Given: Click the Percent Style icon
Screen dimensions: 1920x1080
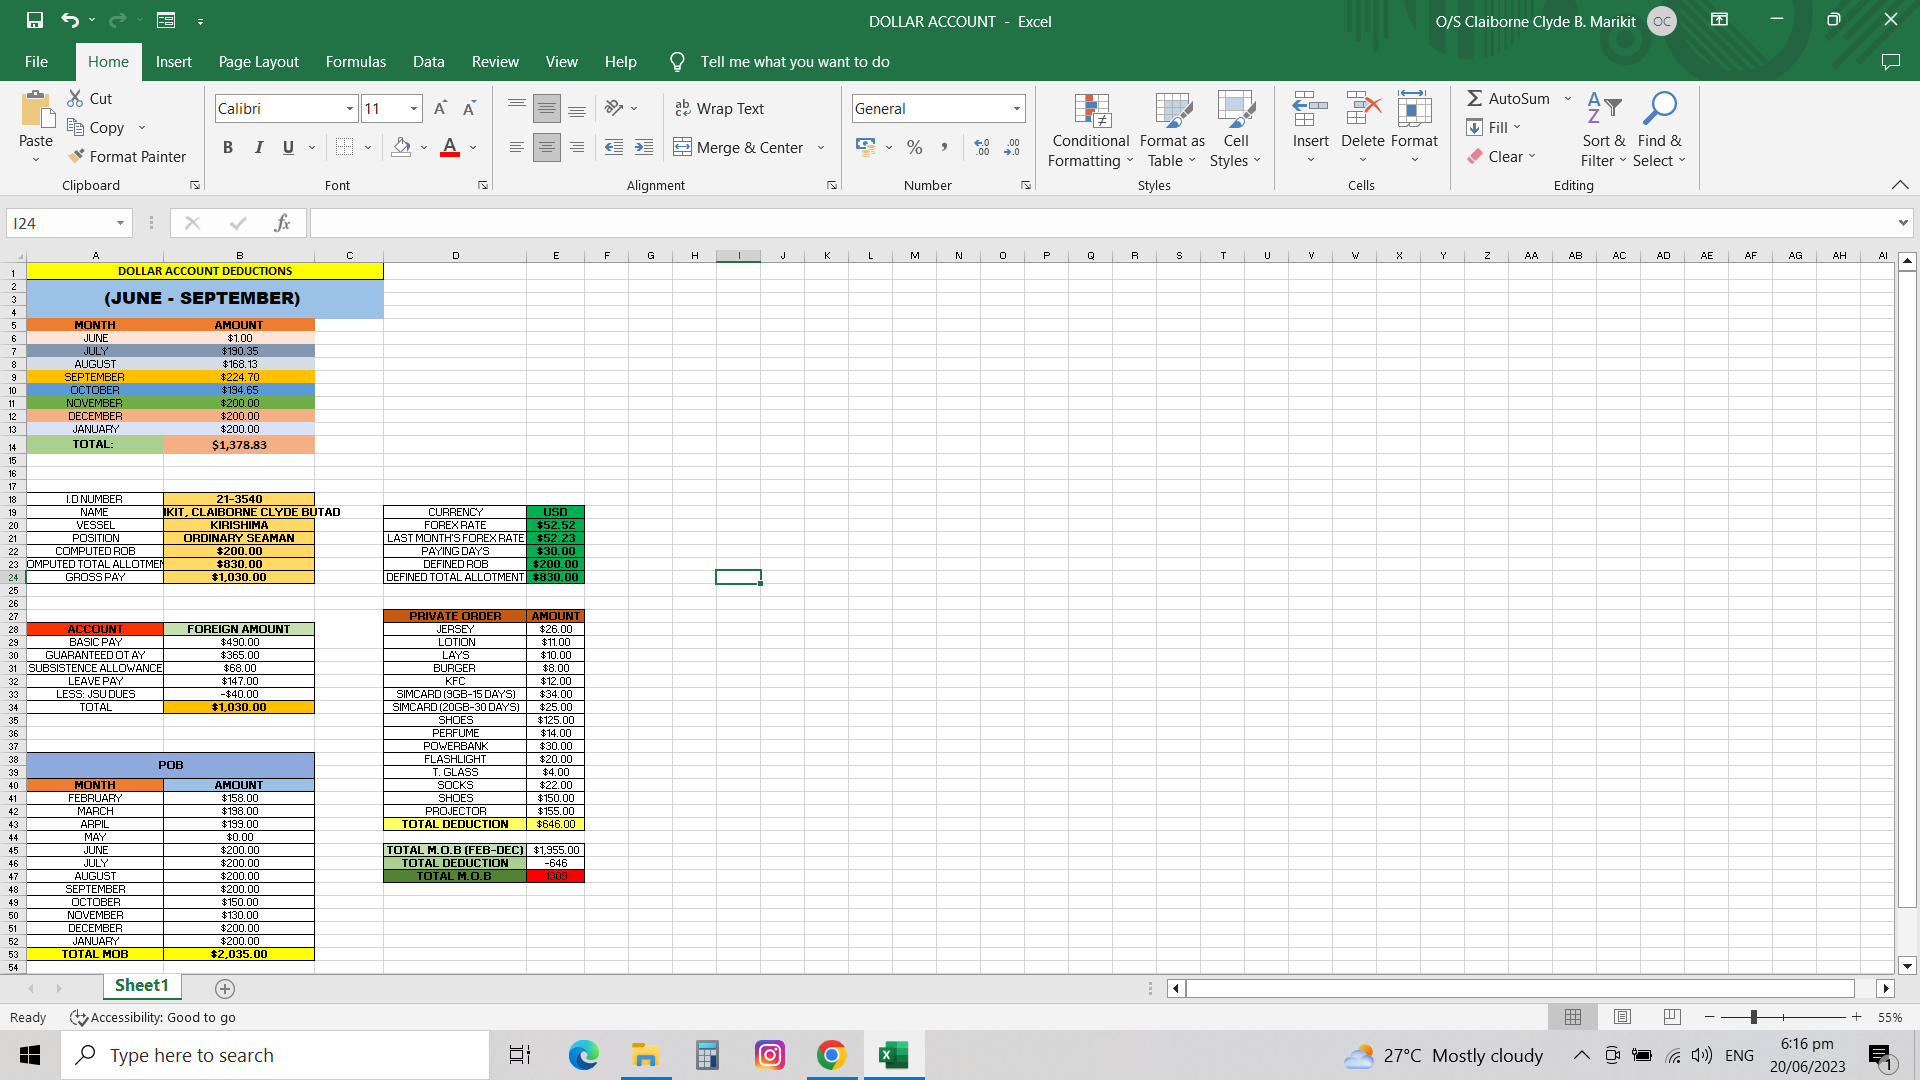Looking at the screenshot, I should [914, 148].
